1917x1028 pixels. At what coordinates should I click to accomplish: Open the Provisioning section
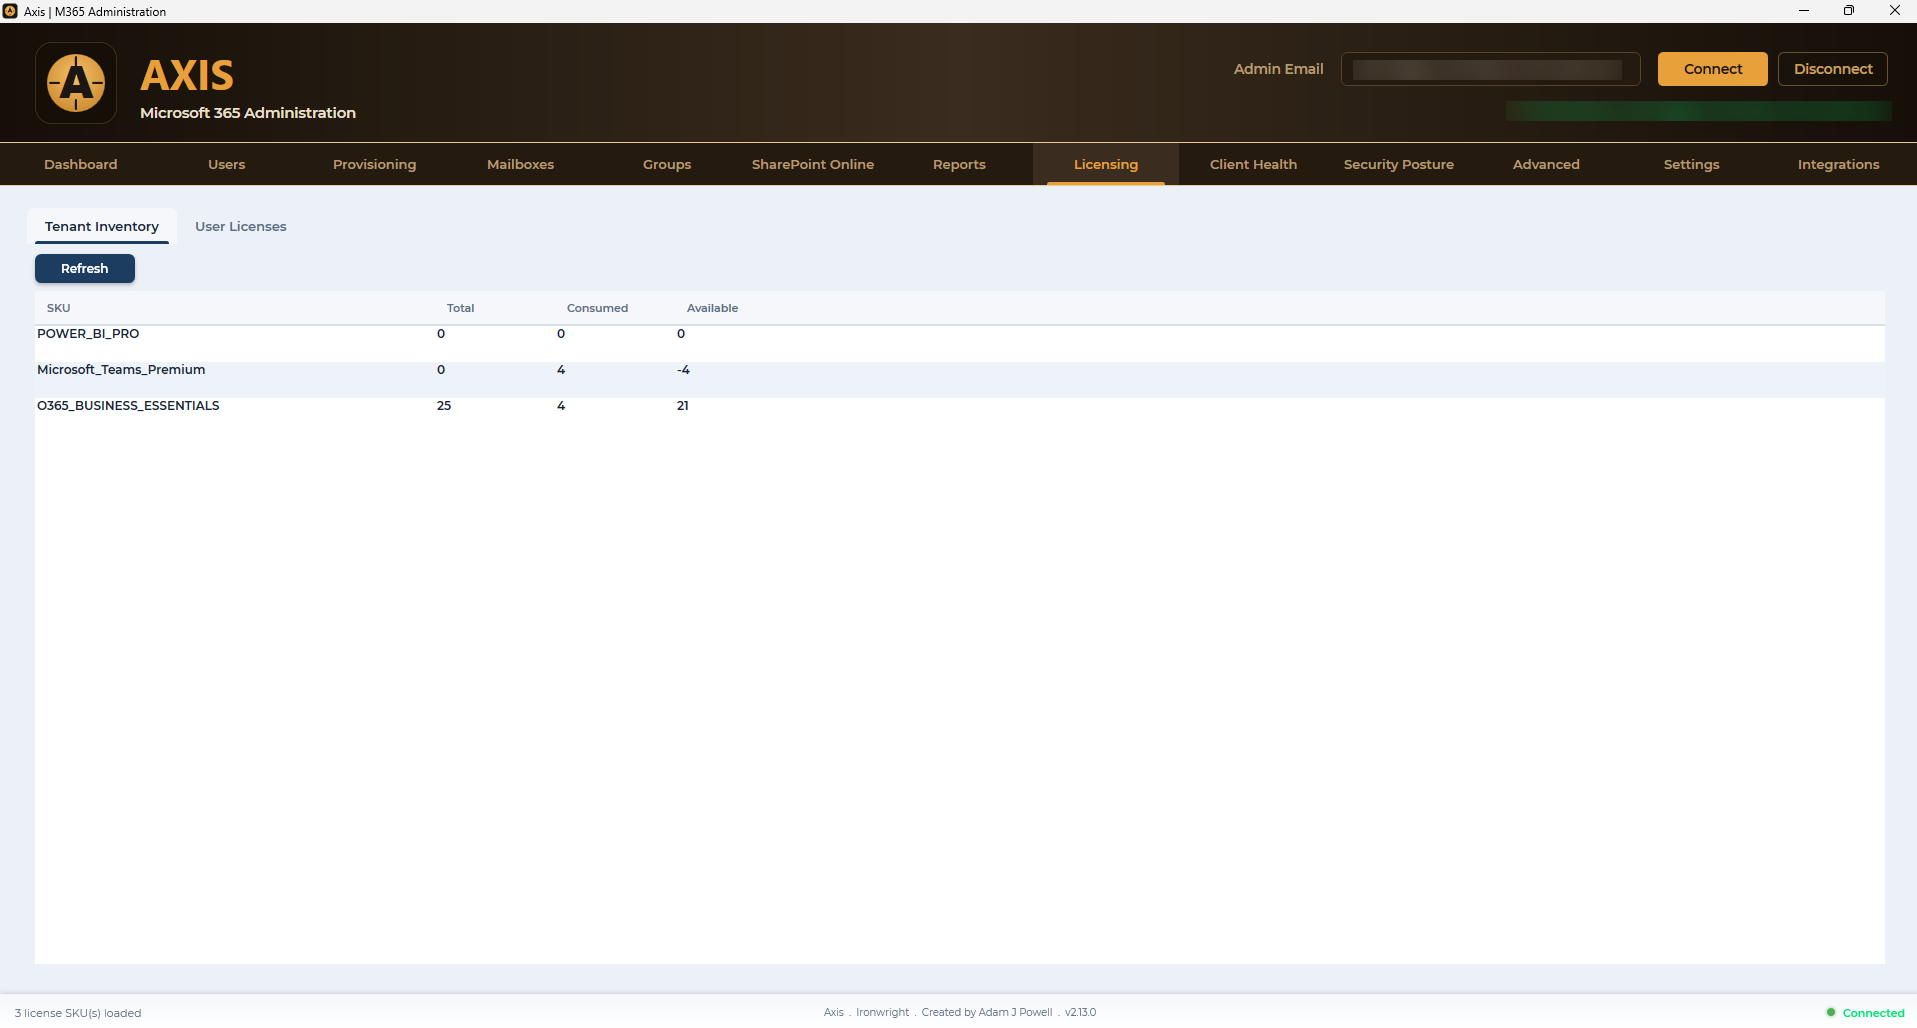(375, 164)
